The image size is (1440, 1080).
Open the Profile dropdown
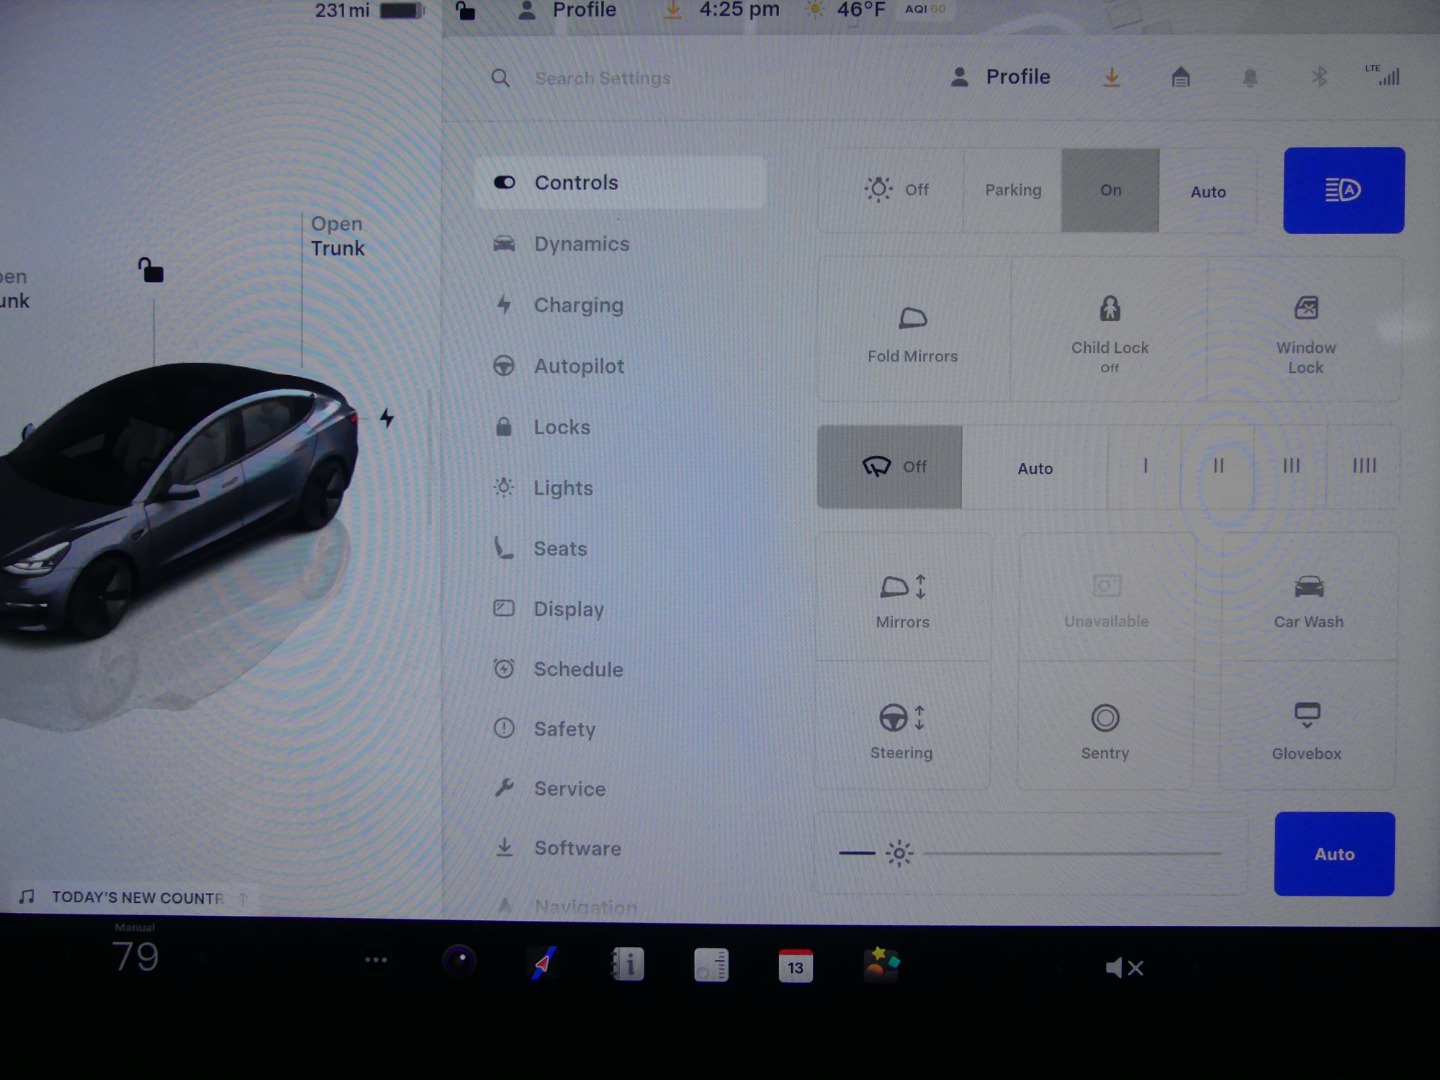pos(1001,77)
